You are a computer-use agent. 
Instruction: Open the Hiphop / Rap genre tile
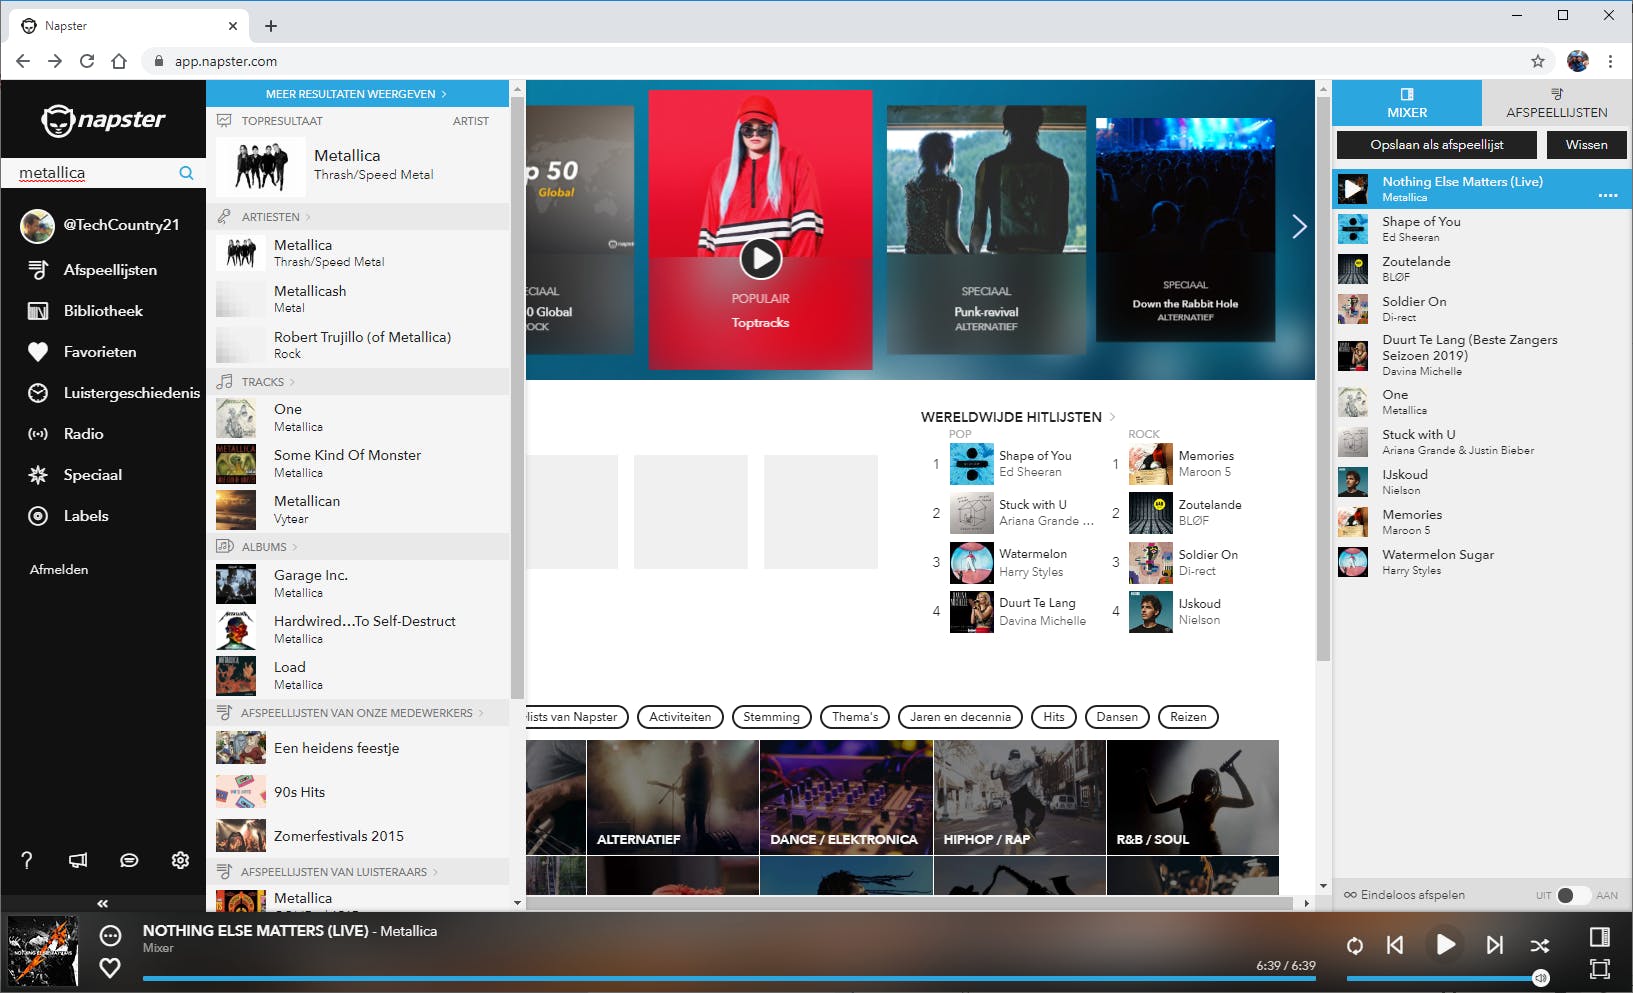pyautogui.click(x=1020, y=797)
